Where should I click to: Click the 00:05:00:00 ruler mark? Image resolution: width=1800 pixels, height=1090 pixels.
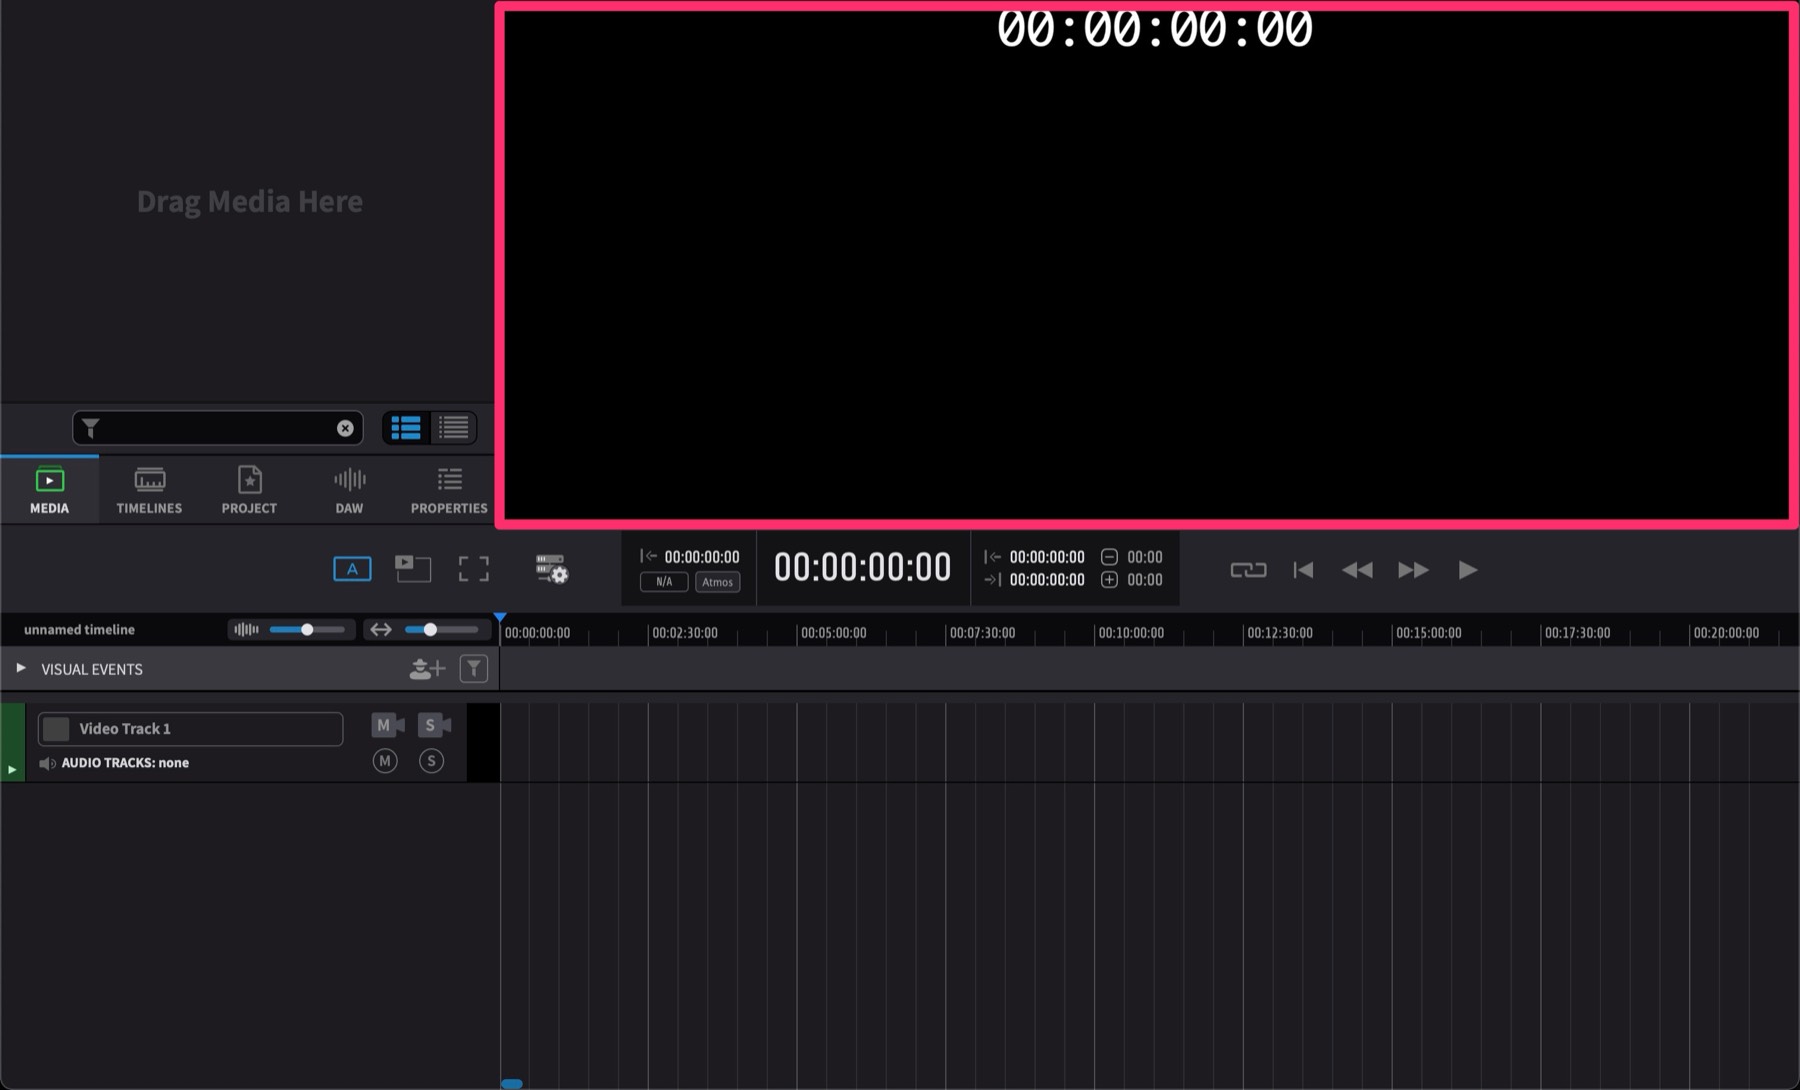[x=833, y=633]
